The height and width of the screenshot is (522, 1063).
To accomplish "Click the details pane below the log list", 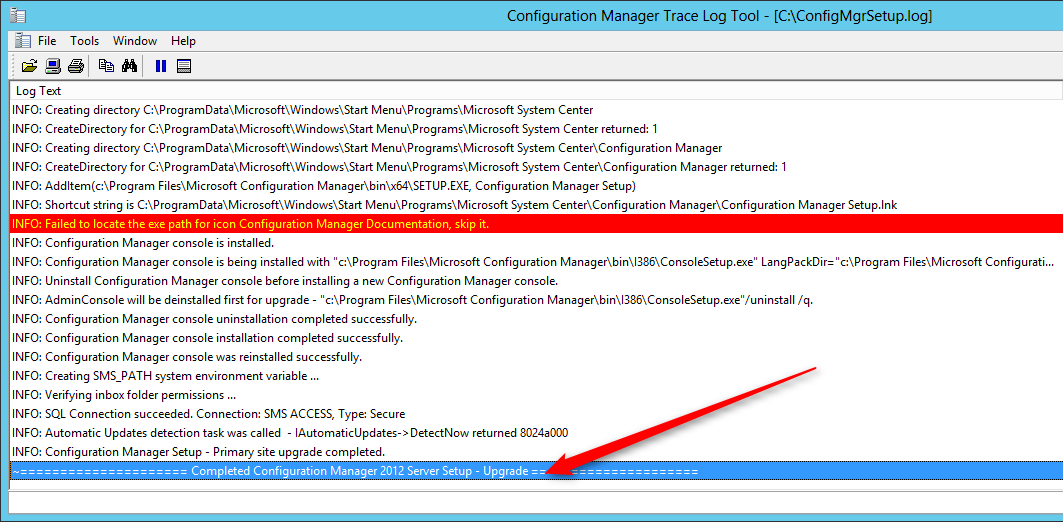I will click(x=536, y=502).
